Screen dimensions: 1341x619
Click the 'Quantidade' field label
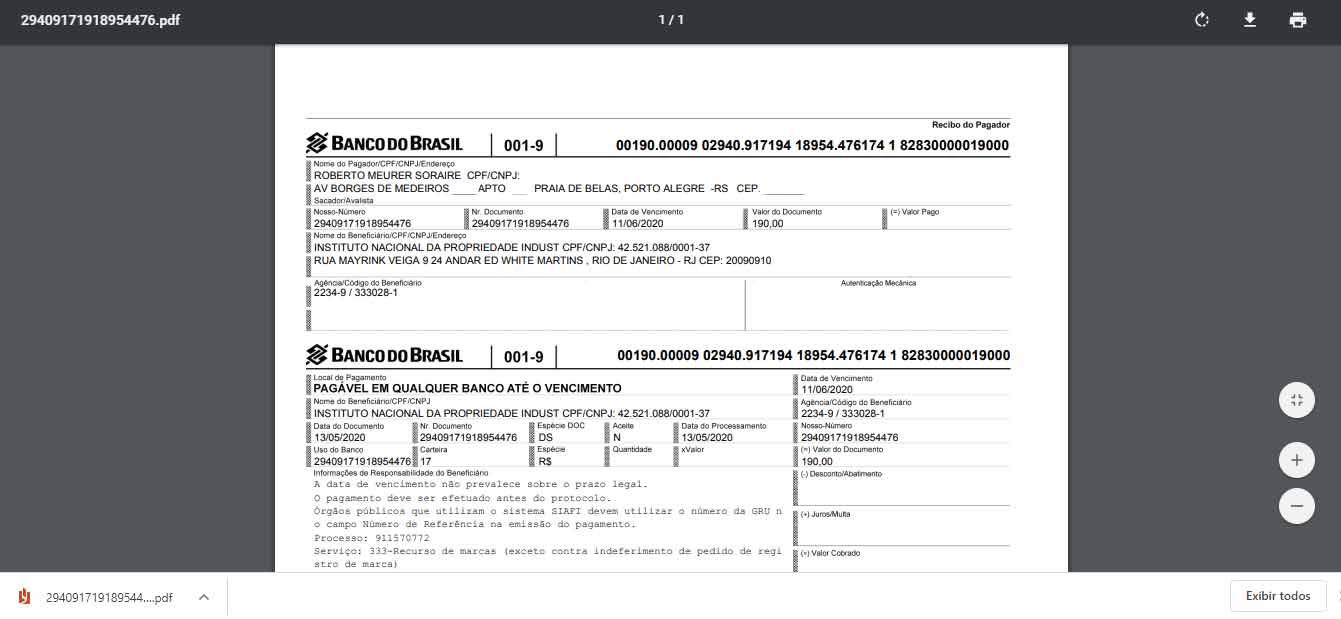(632, 450)
